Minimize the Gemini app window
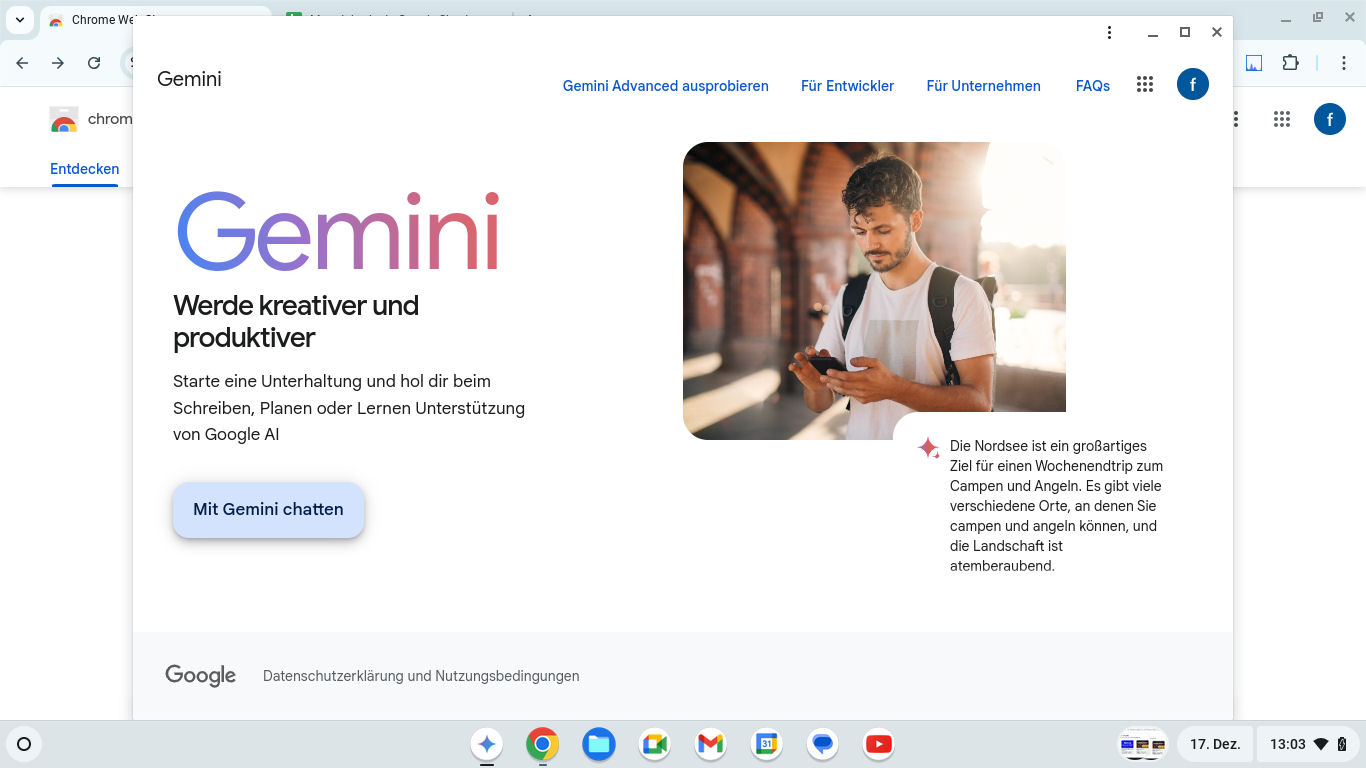This screenshot has height=768, width=1366. click(x=1153, y=33)
